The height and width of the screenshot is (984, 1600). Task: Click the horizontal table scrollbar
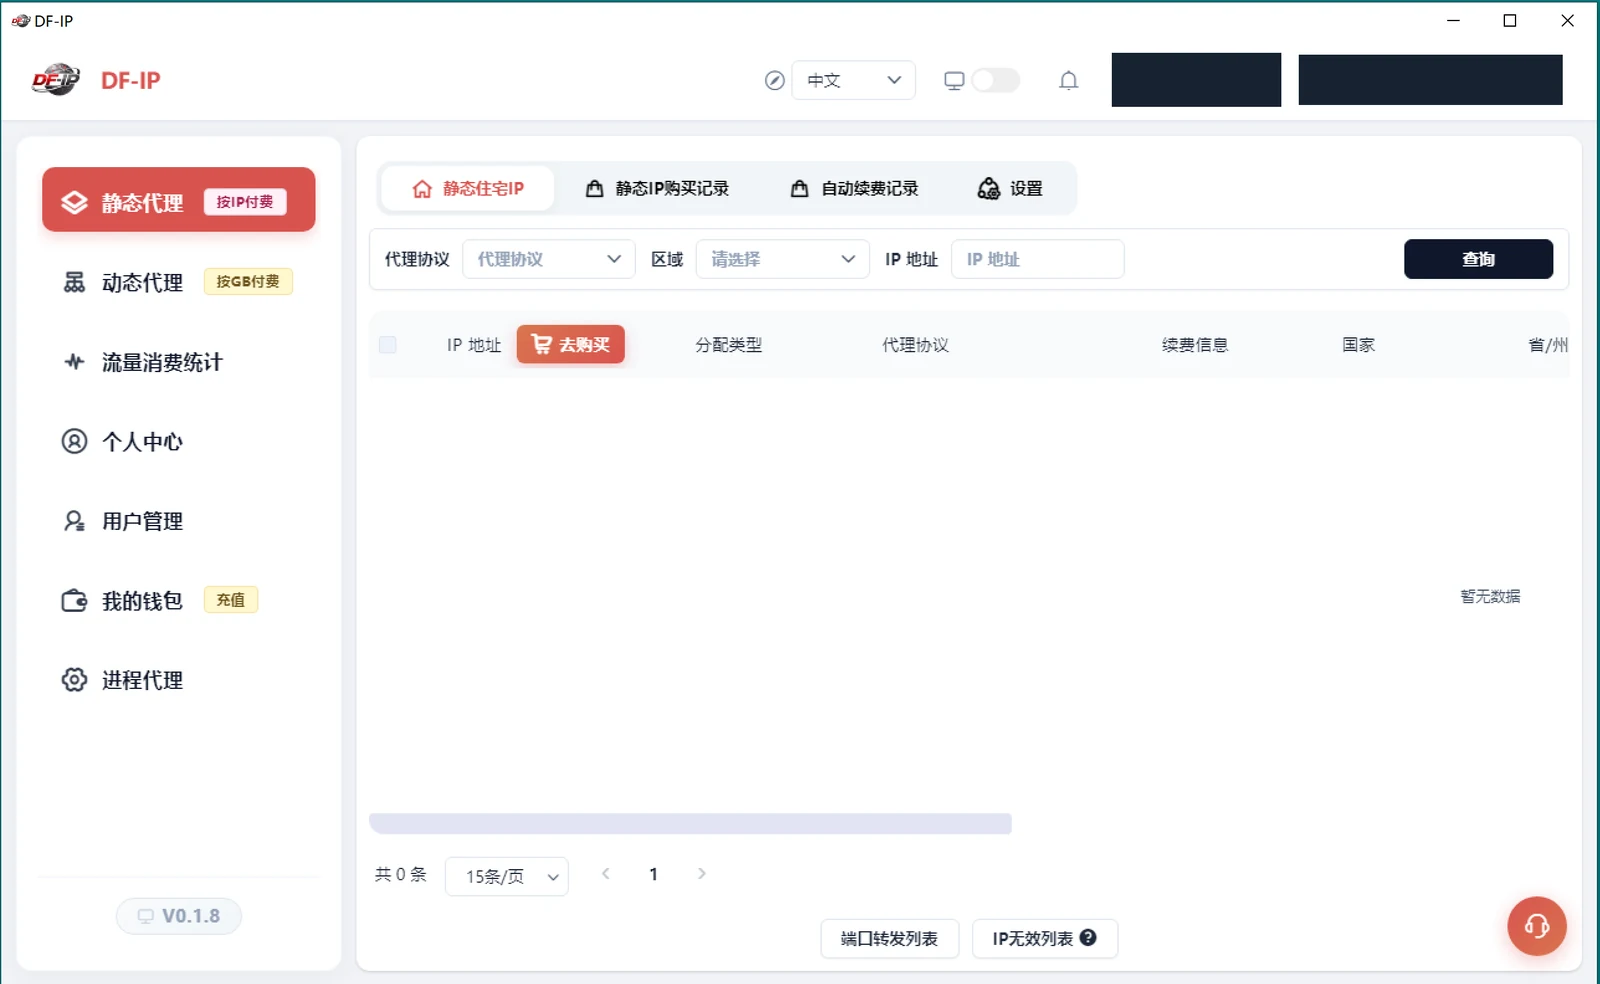(690, 823)
